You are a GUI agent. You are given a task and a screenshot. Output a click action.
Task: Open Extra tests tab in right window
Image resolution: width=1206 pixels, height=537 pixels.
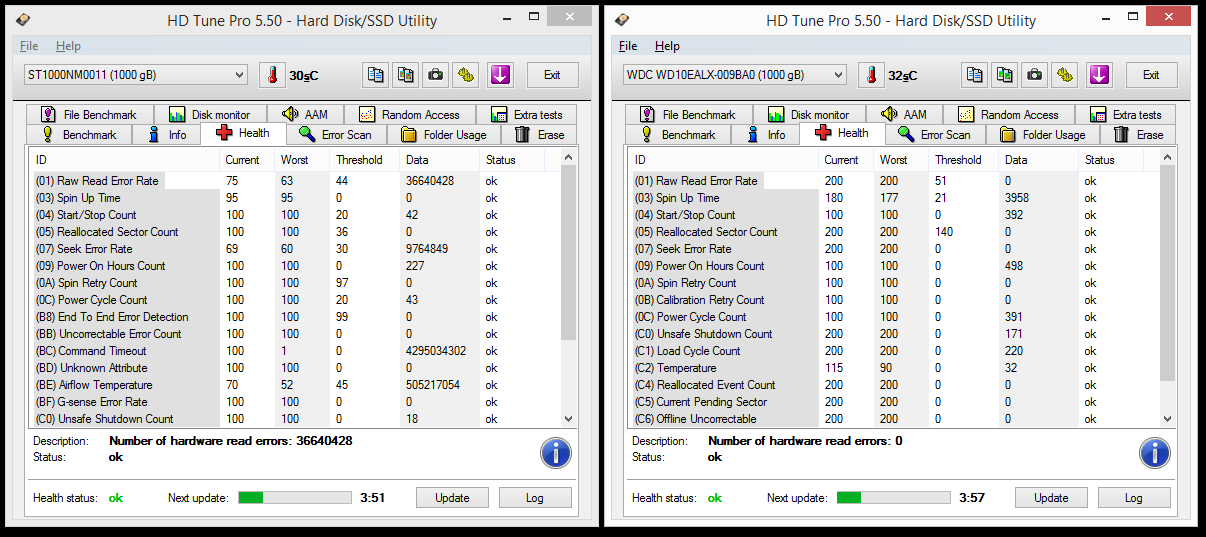coord(1126,115)
